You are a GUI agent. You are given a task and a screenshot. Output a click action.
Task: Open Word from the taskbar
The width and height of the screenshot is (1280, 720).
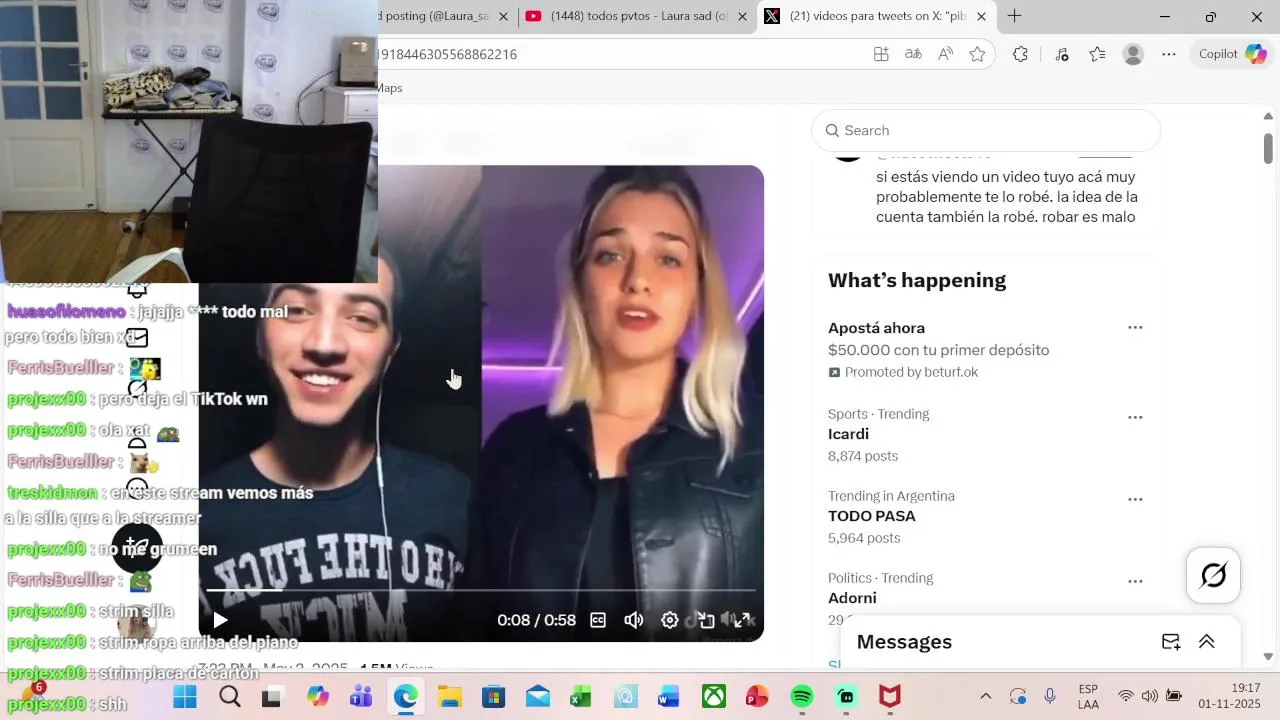tap(669, 697)
